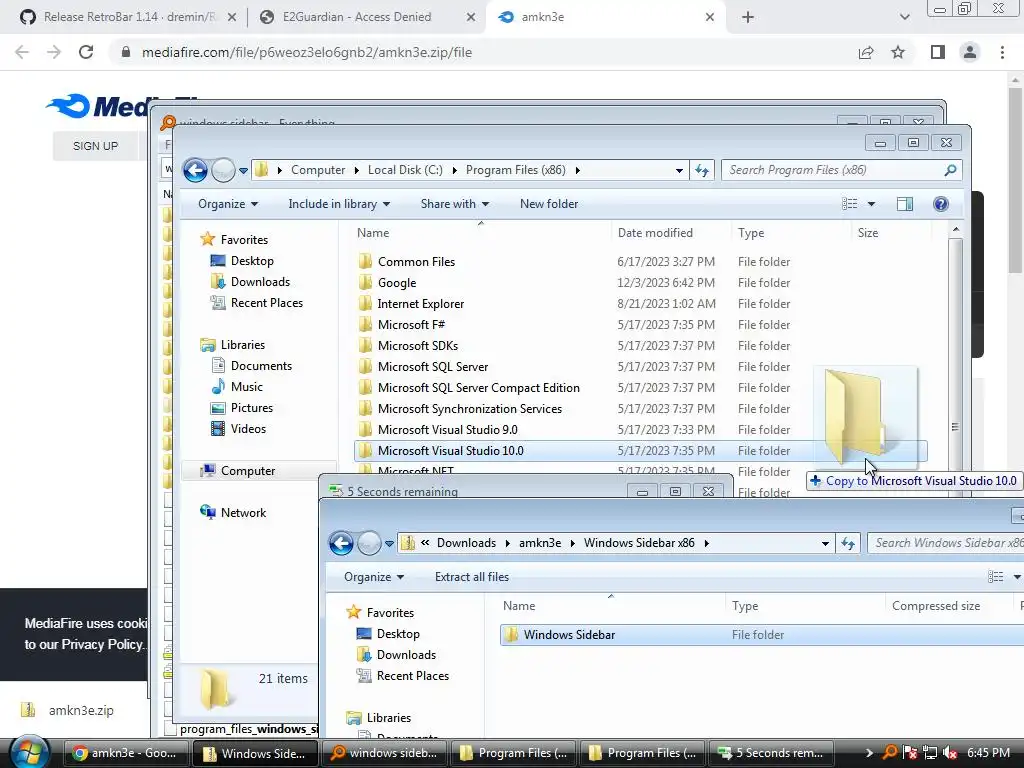This screenshot has width=1024, height=768.
Task: Open the Windows Start orb
Action: coord(29,752)
